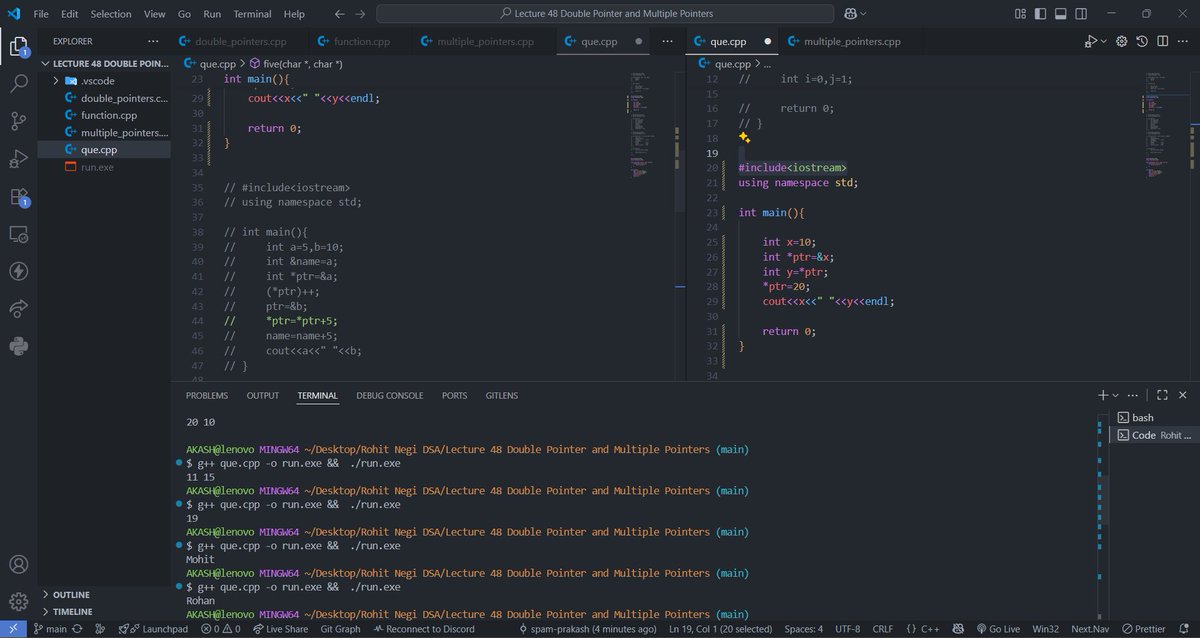Open the Selection menu

[111, 14]
